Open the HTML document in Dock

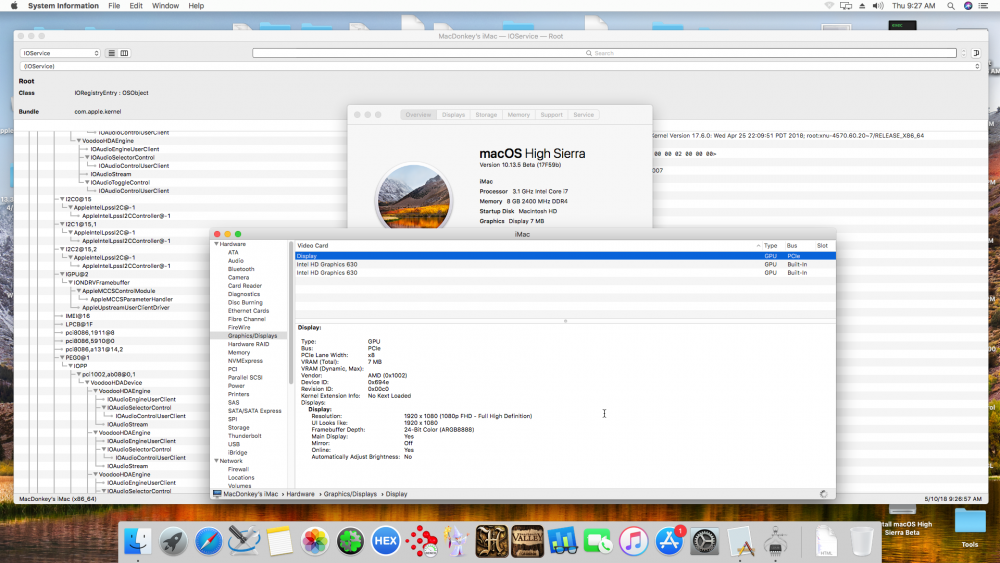826,541
